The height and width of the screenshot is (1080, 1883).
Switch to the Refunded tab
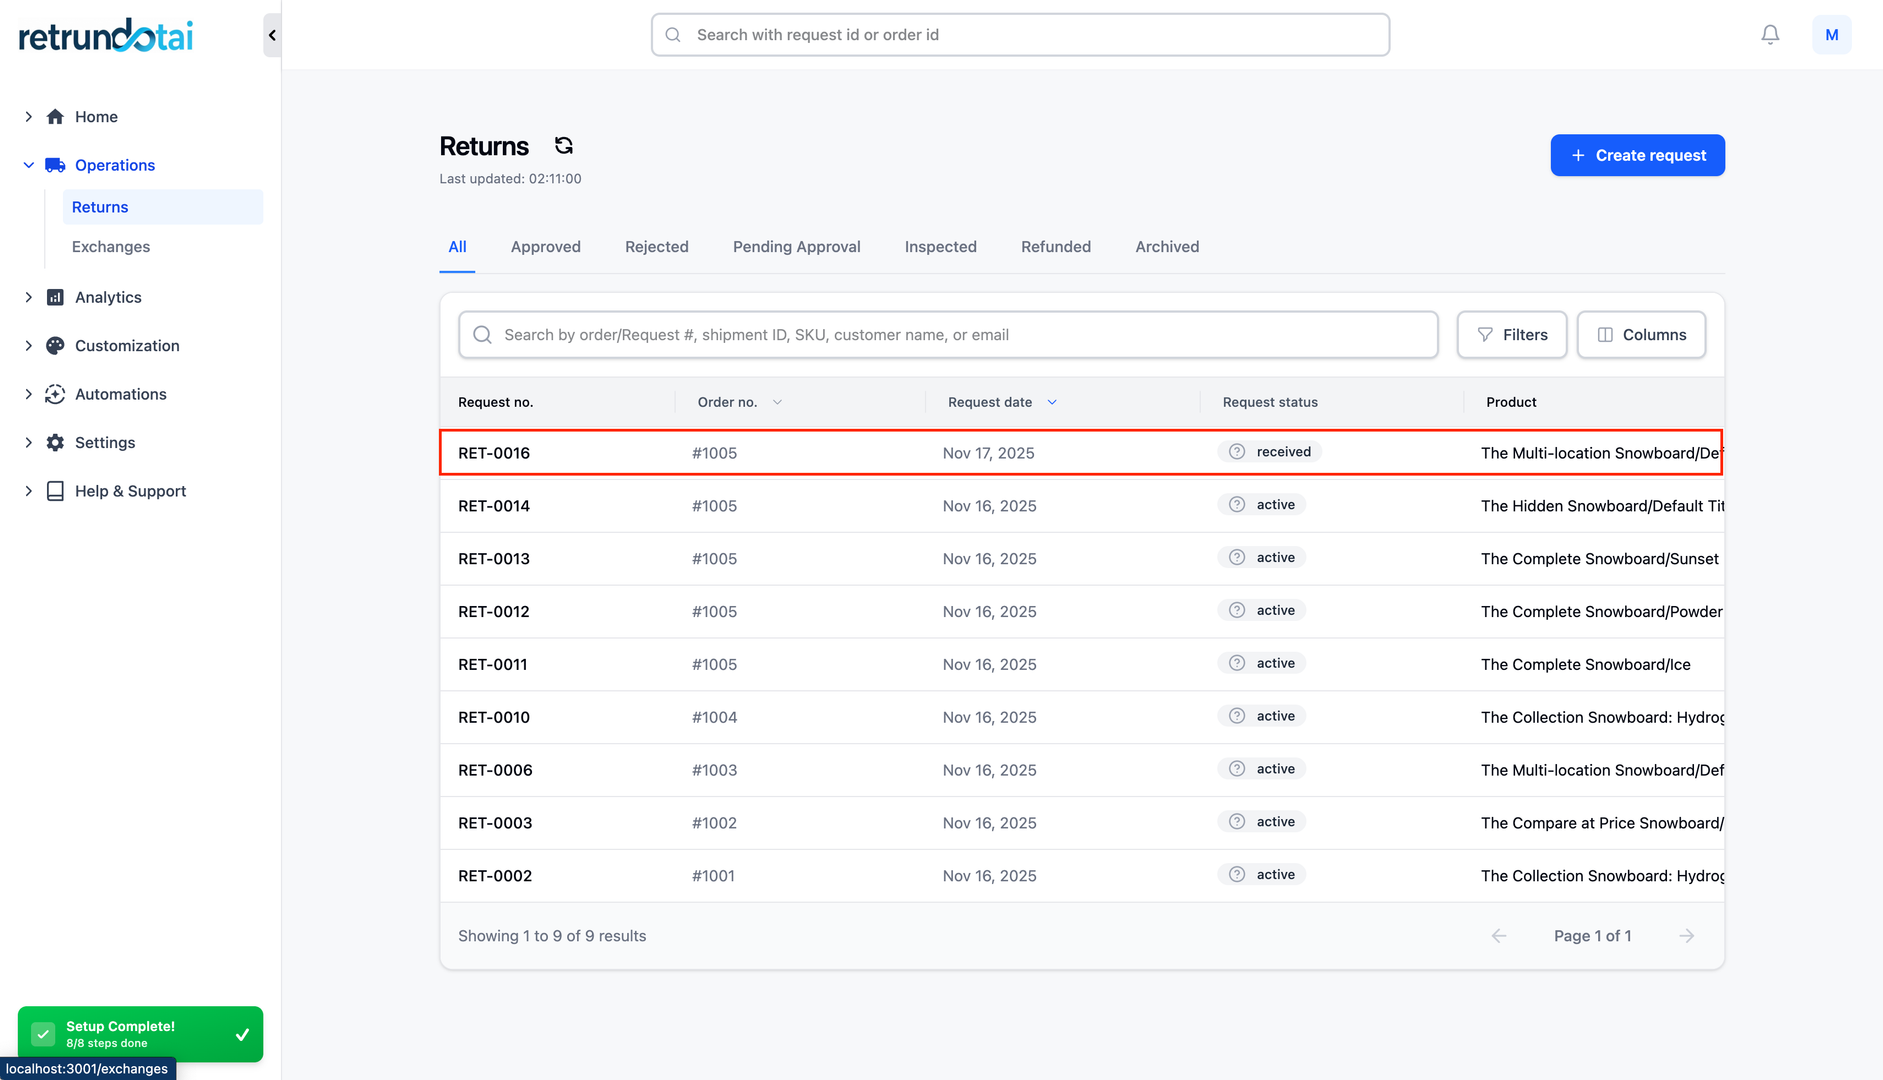[x=1055, y=247]
